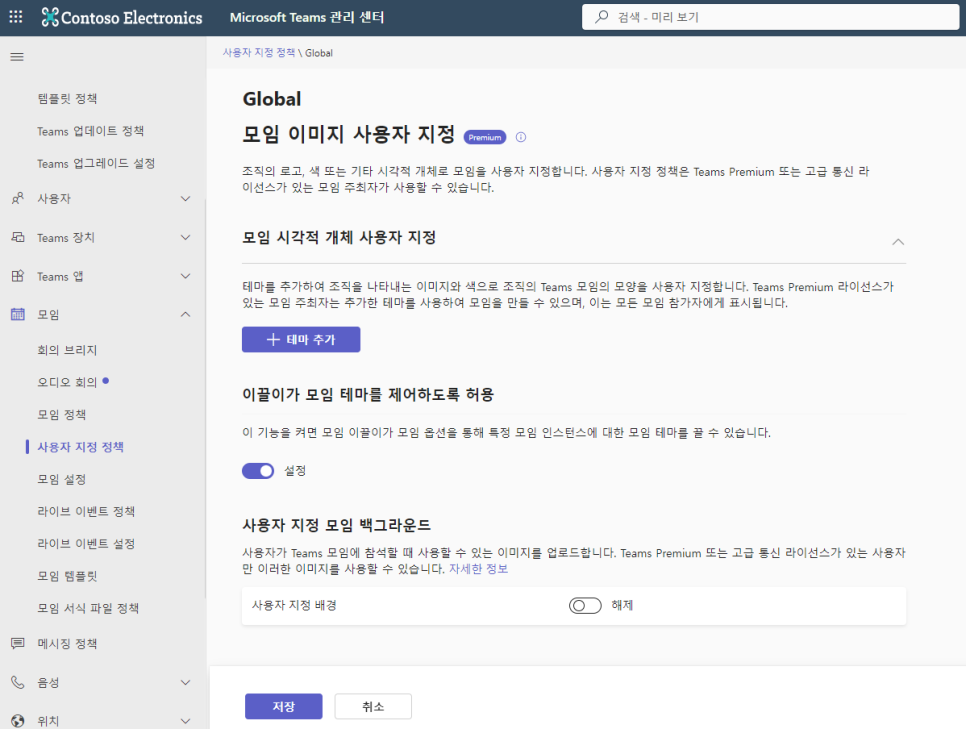Click the Premium badge
Image resolution: width=966 pixels, height=729 pixels.
(x=485, y=137)
